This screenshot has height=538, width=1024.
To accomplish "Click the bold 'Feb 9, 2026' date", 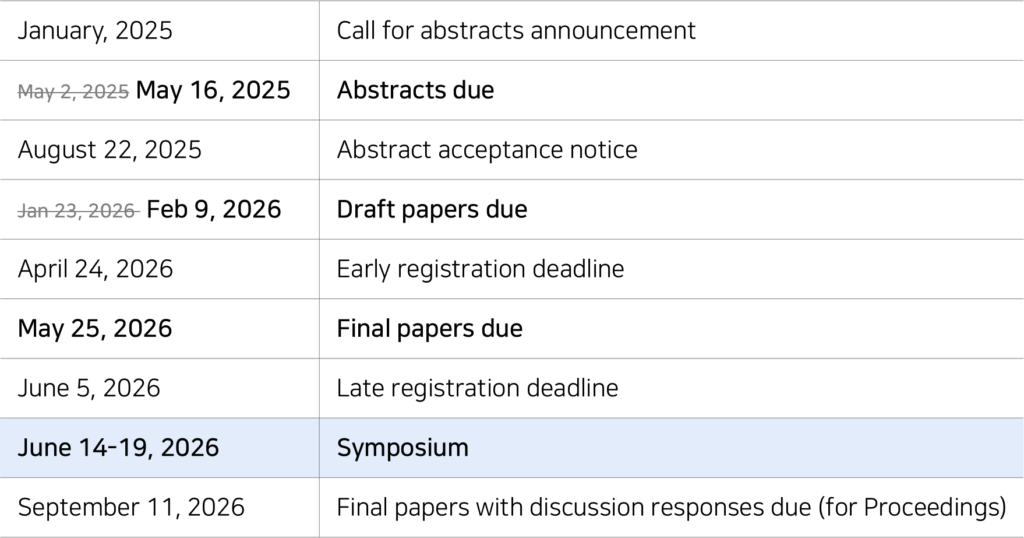I will coord(214,209).
